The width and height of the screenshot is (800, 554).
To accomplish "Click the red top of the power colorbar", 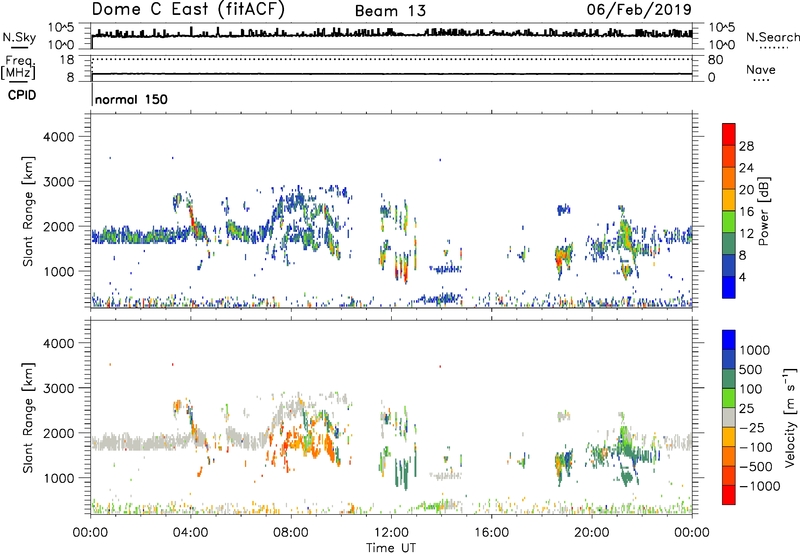I will 729,134.
